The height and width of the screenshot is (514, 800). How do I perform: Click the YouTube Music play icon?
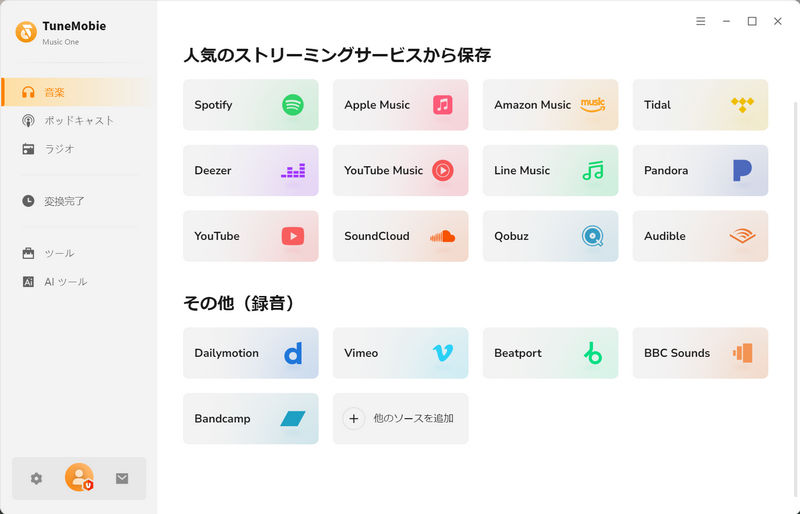[442, 170]
